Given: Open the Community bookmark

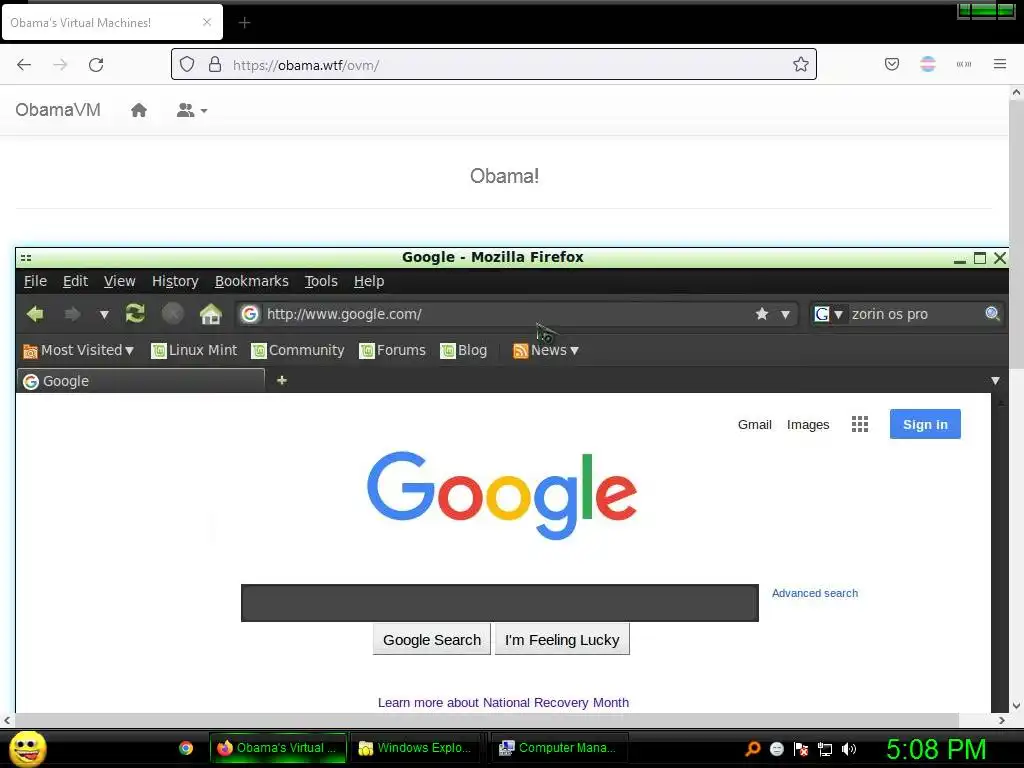Looking at the screenshot, I should point(298,351).
